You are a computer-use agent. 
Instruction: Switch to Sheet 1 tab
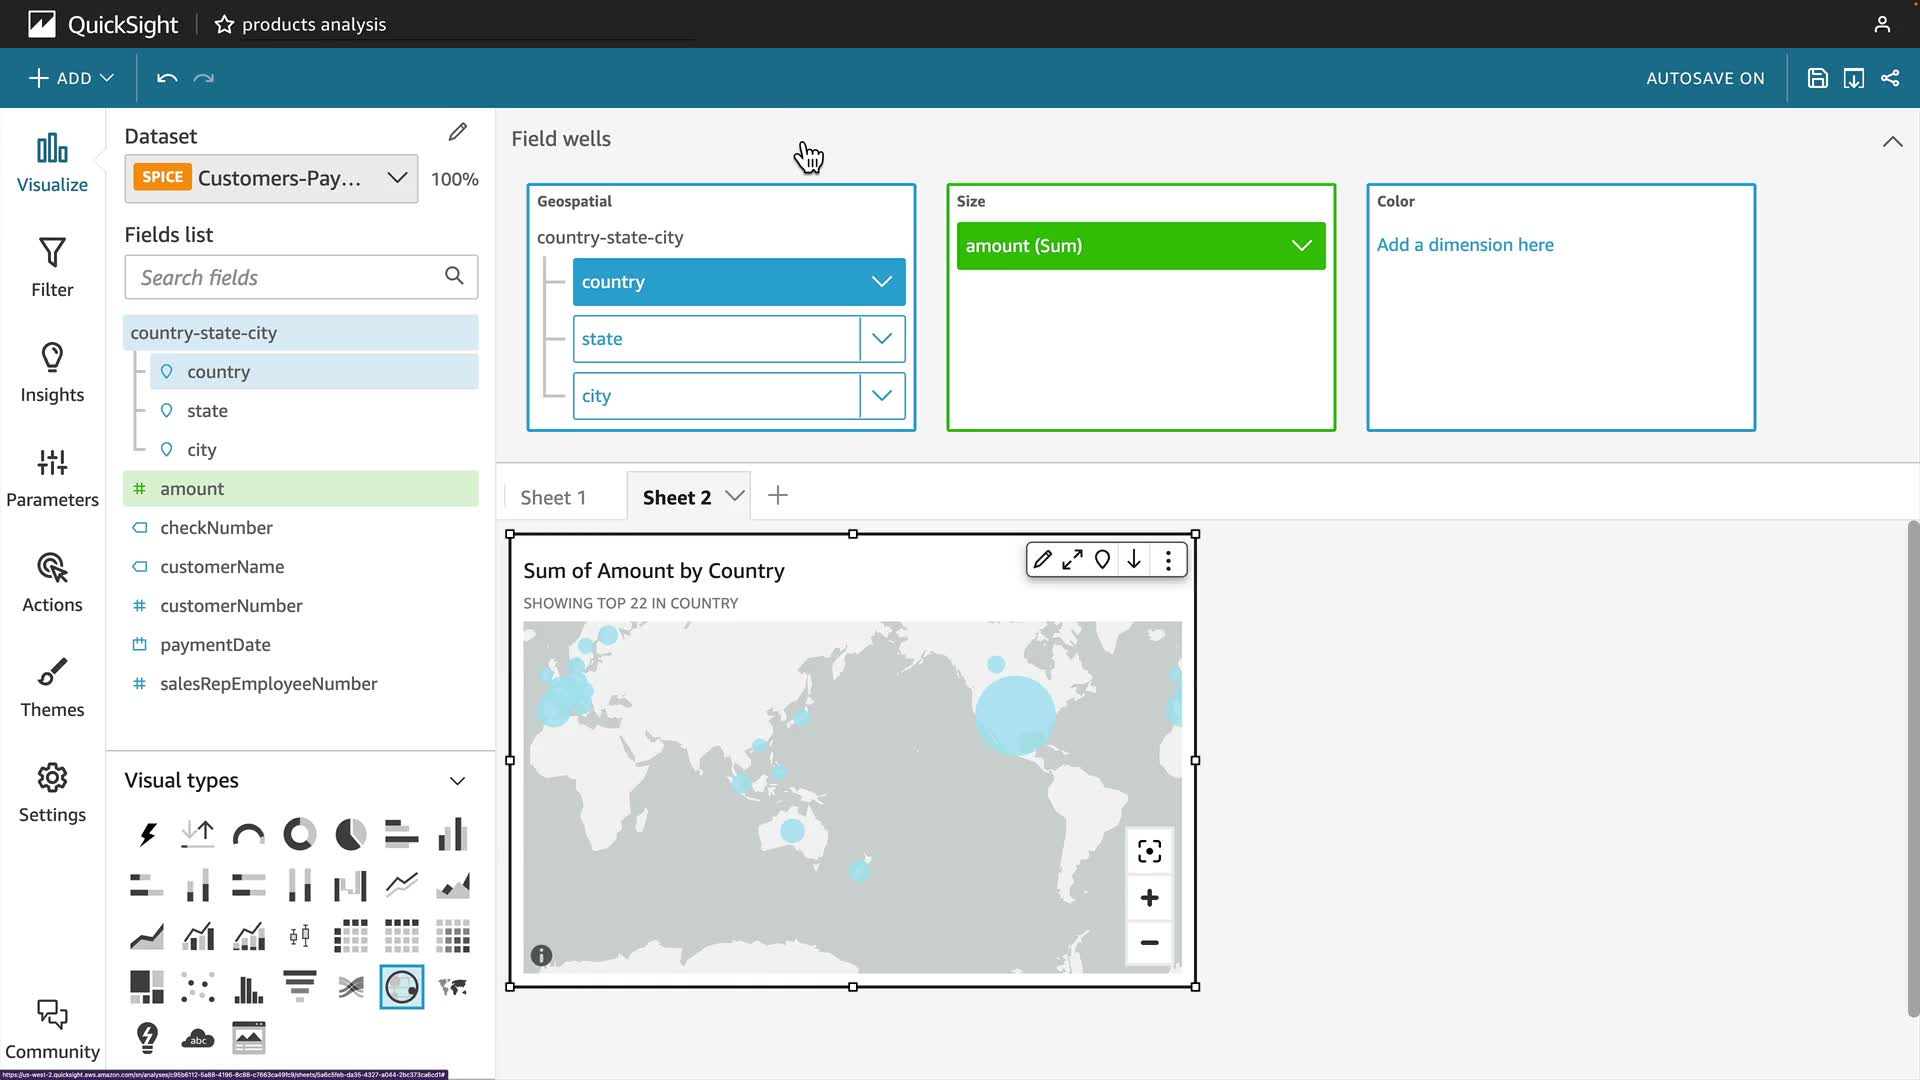[x=553, y=497]
